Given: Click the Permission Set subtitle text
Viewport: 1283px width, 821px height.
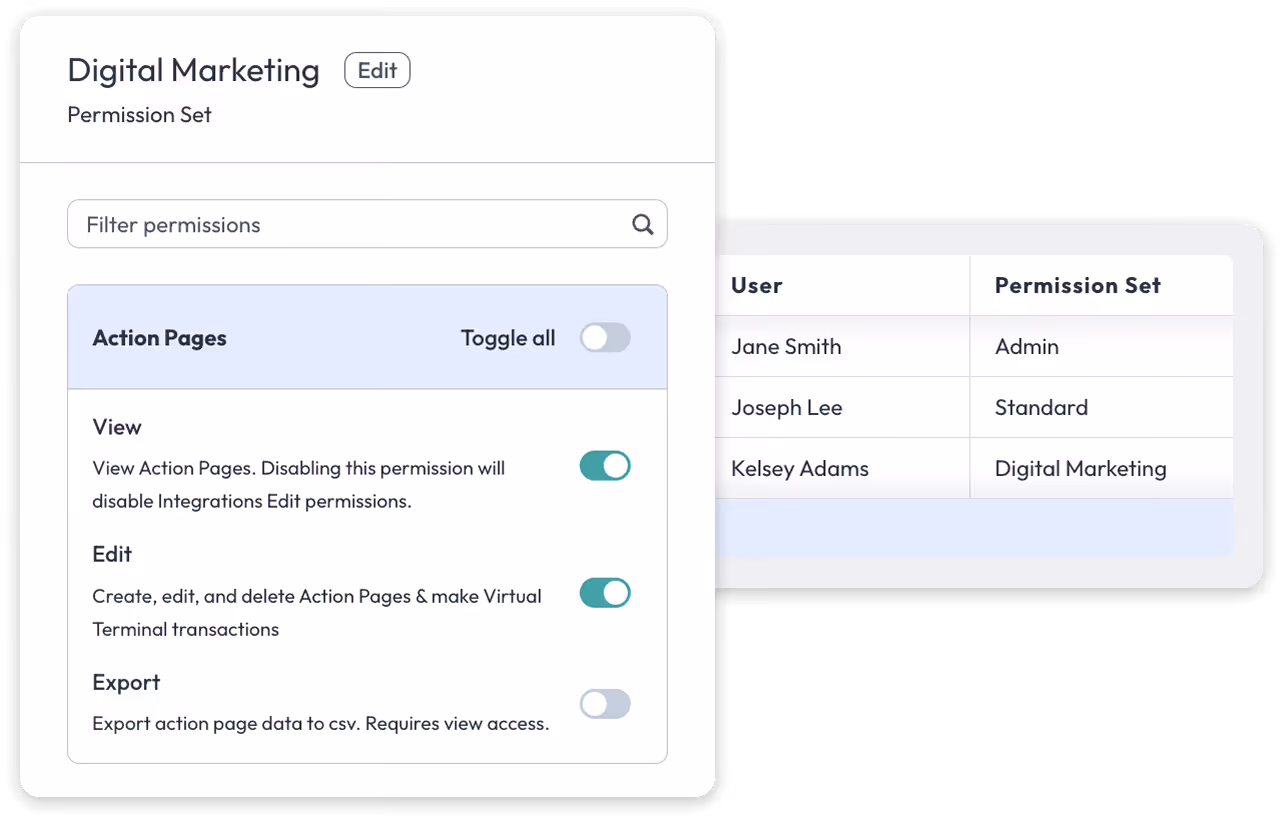Looking at the screenshot, I should pyautogui.click(x=139, y=115).
